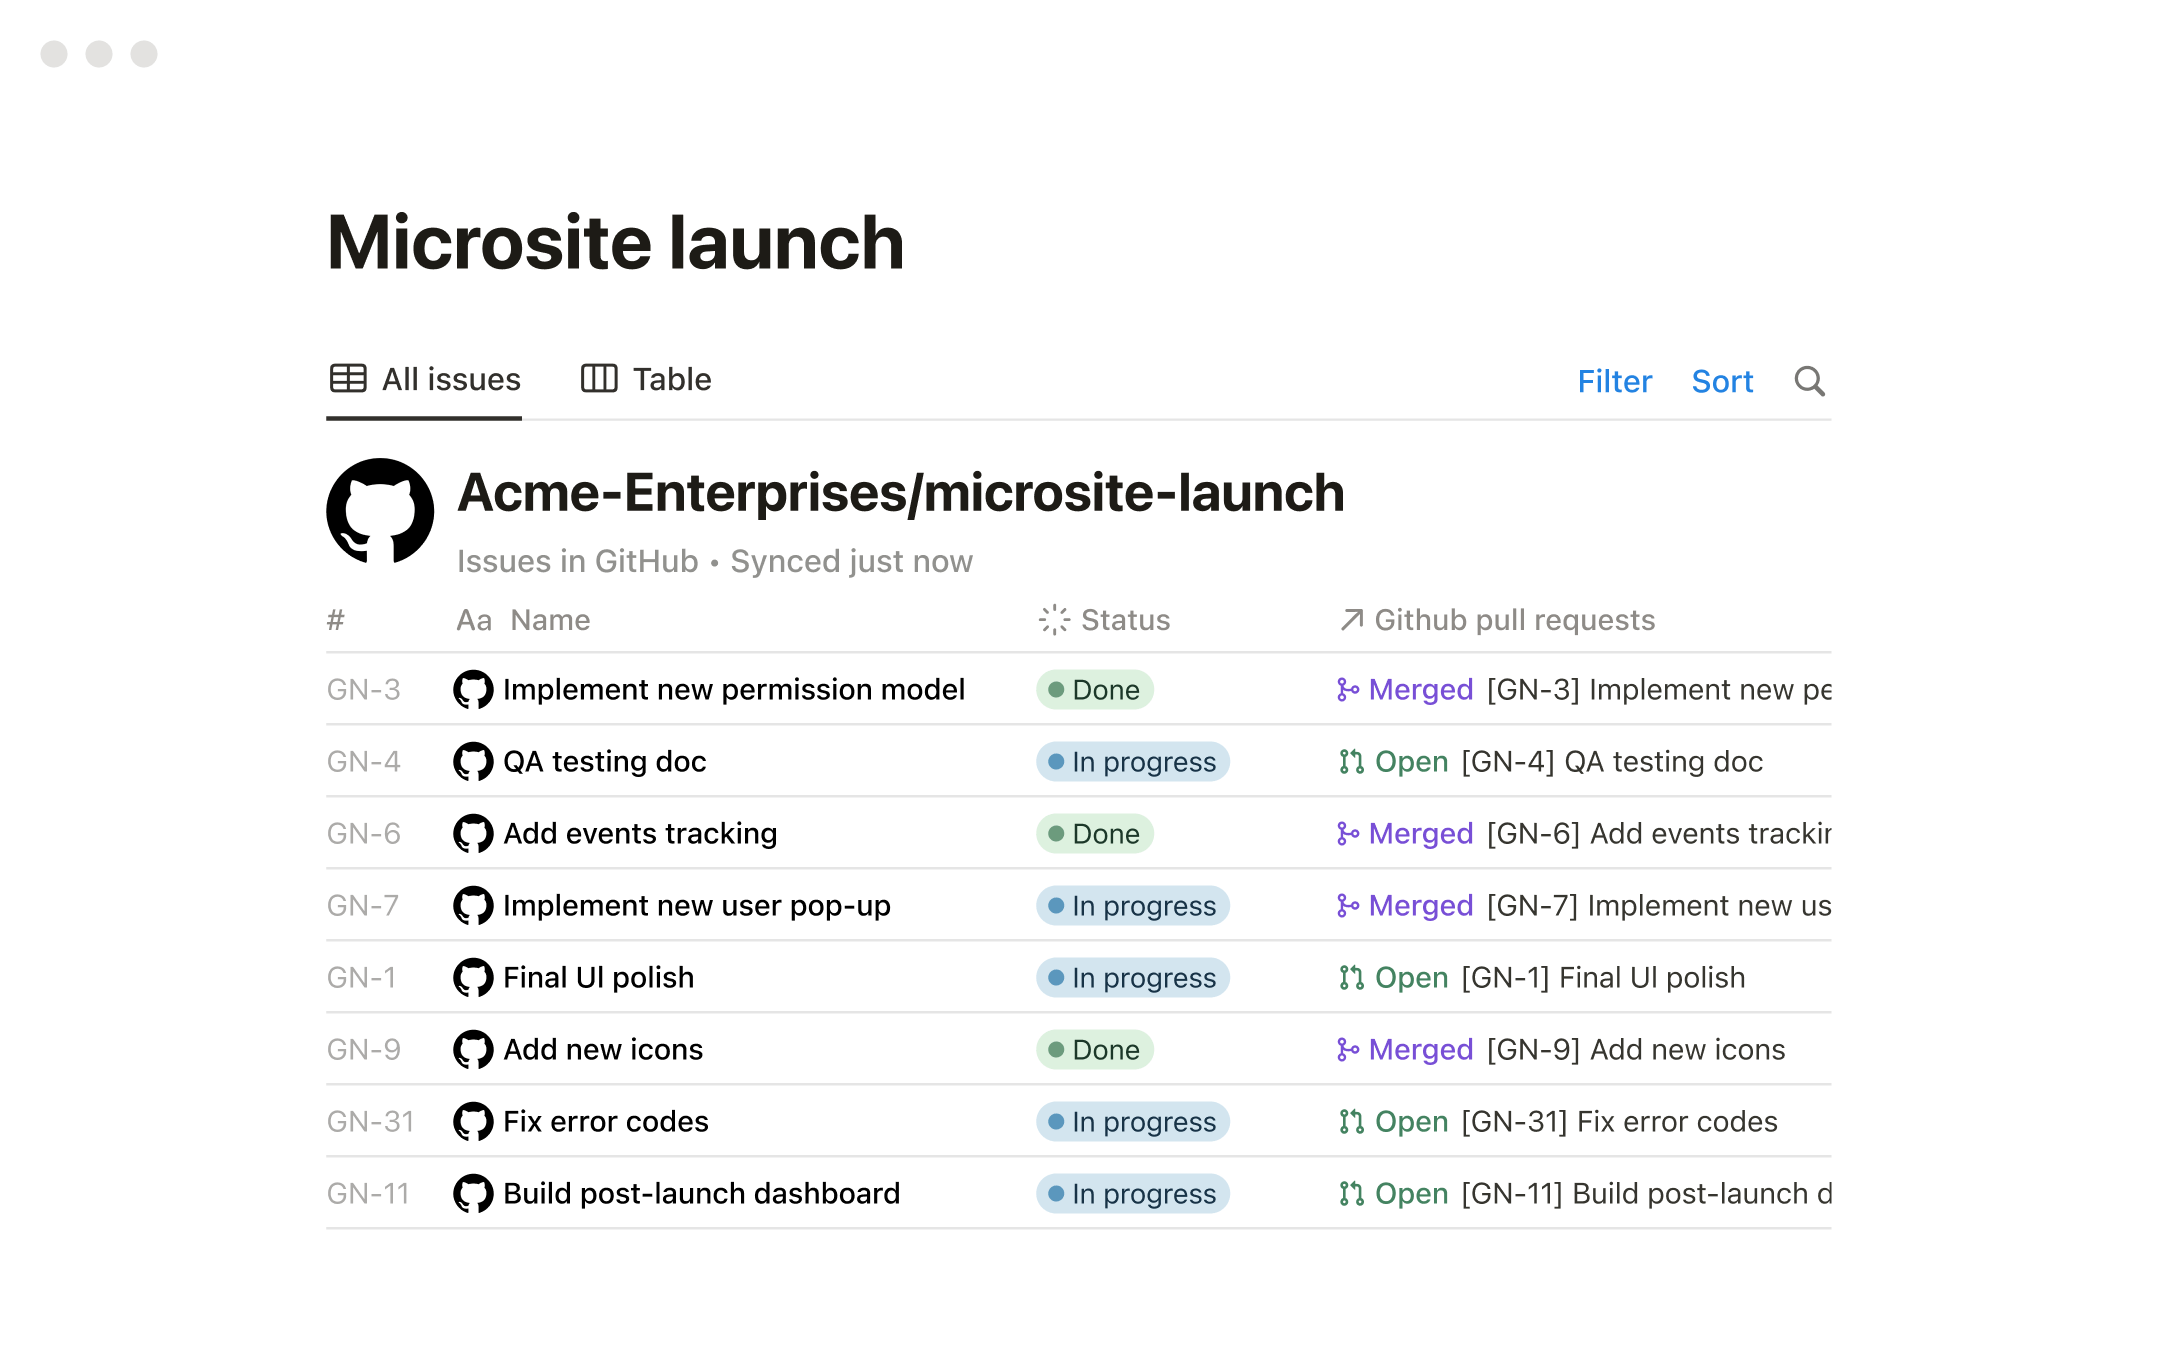Click the All issues table view icon

(348, 379)
